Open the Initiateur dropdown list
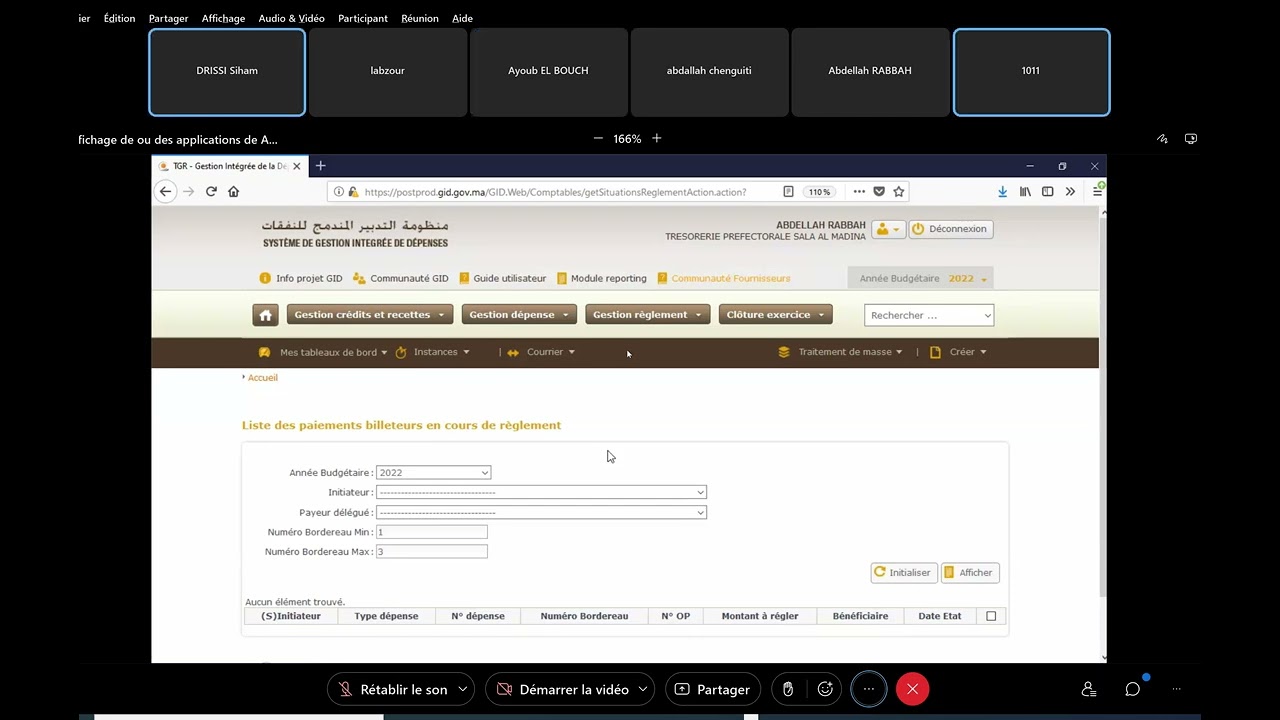This screenshot has height=720, width=1280. [541, 492]
